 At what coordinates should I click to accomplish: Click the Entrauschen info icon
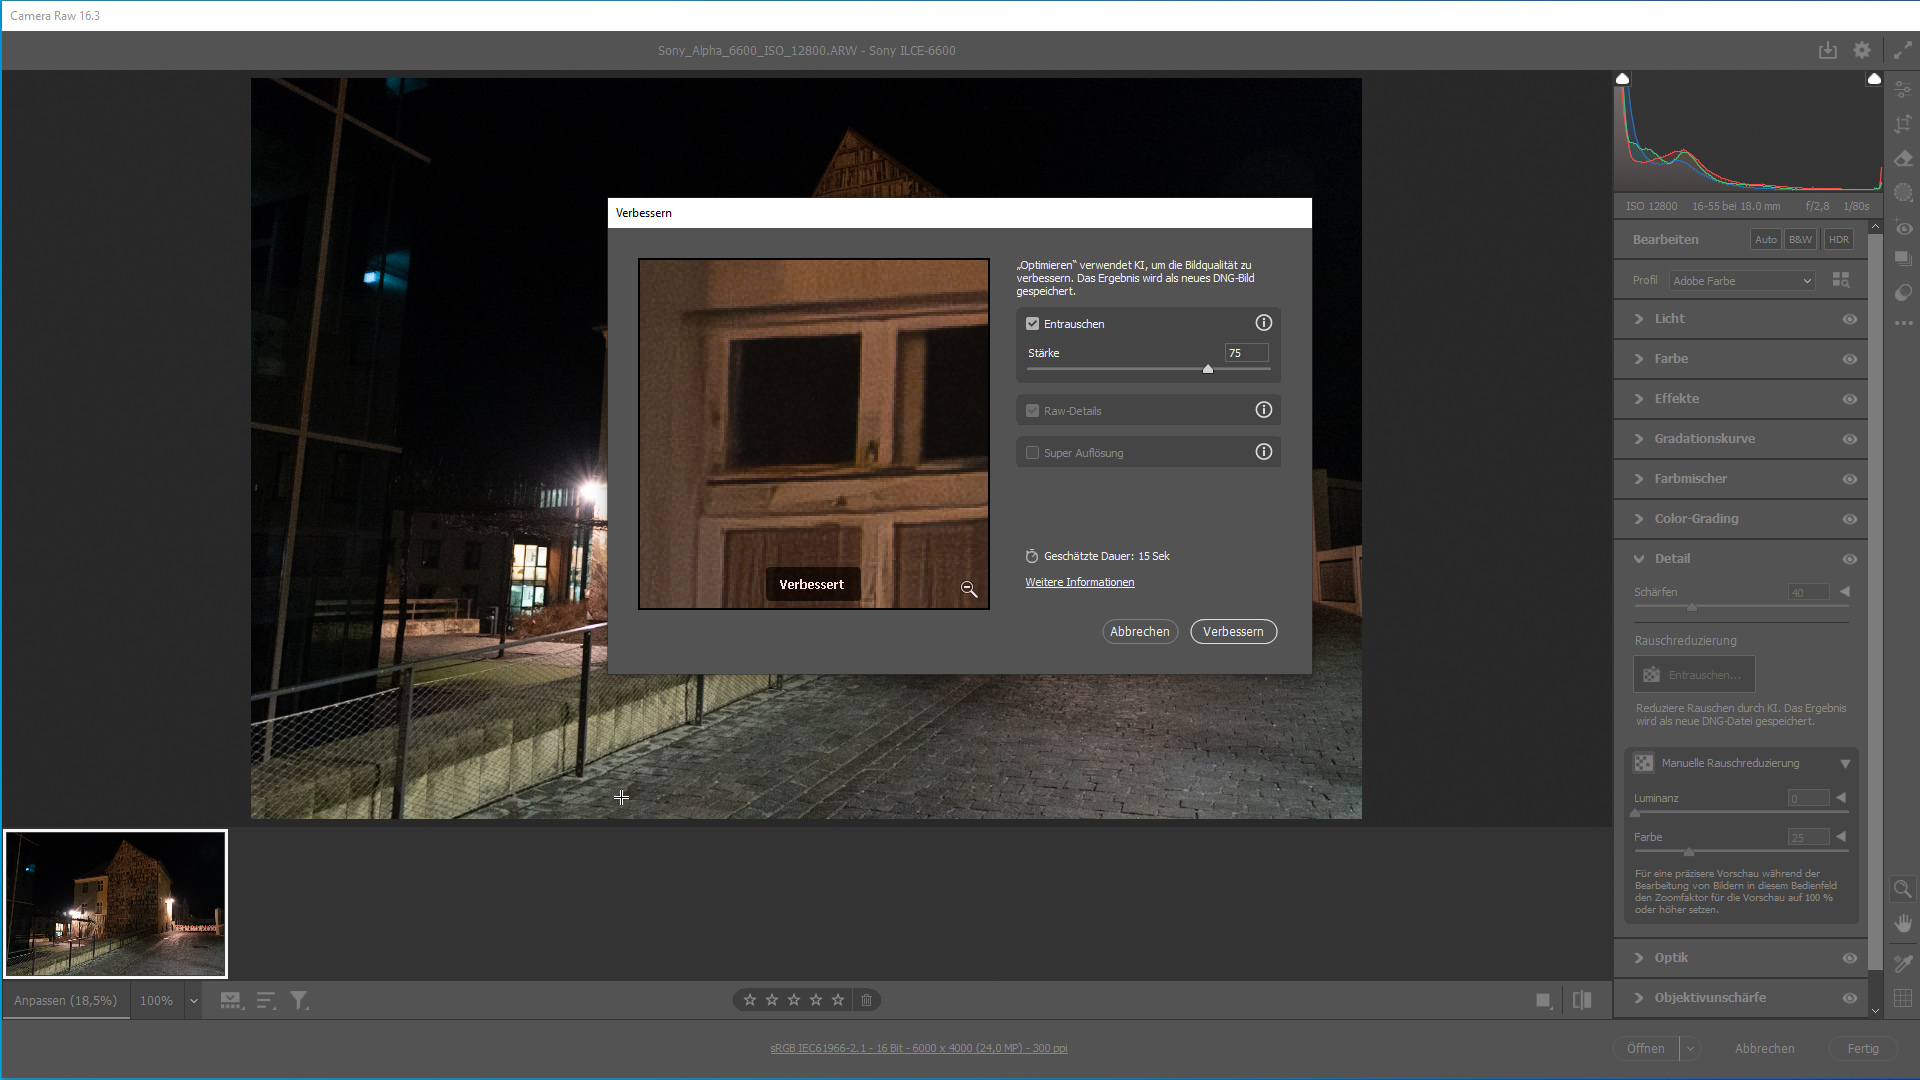click(1264, 323)
